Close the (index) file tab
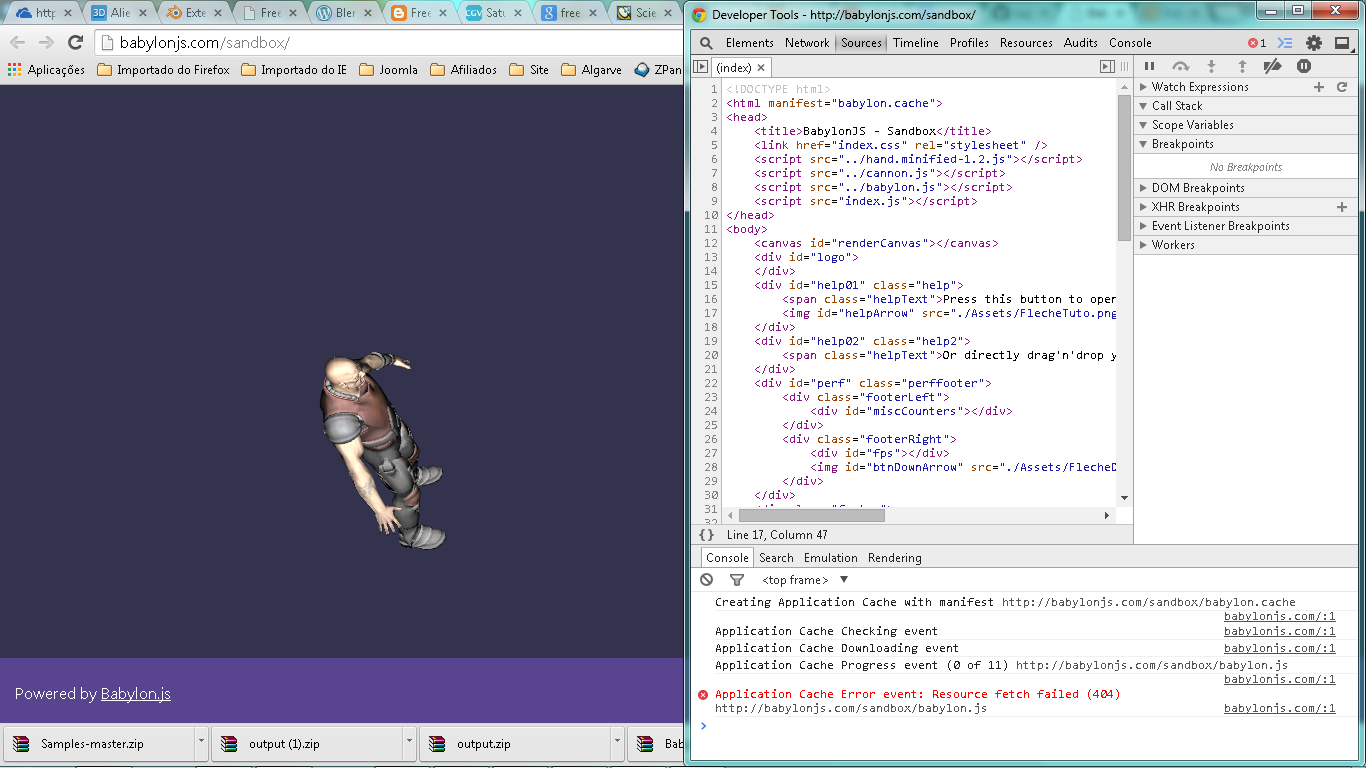Image resolution: width=1366 pixels, height=768 pixels. pyautogui.click(x=761, y=67)
